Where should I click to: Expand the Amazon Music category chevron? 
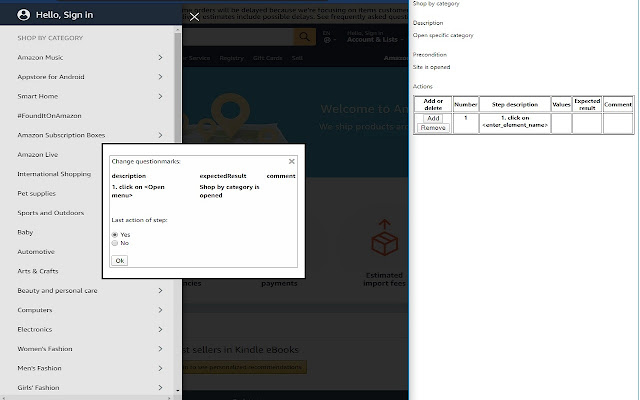(x=160, y=58)
